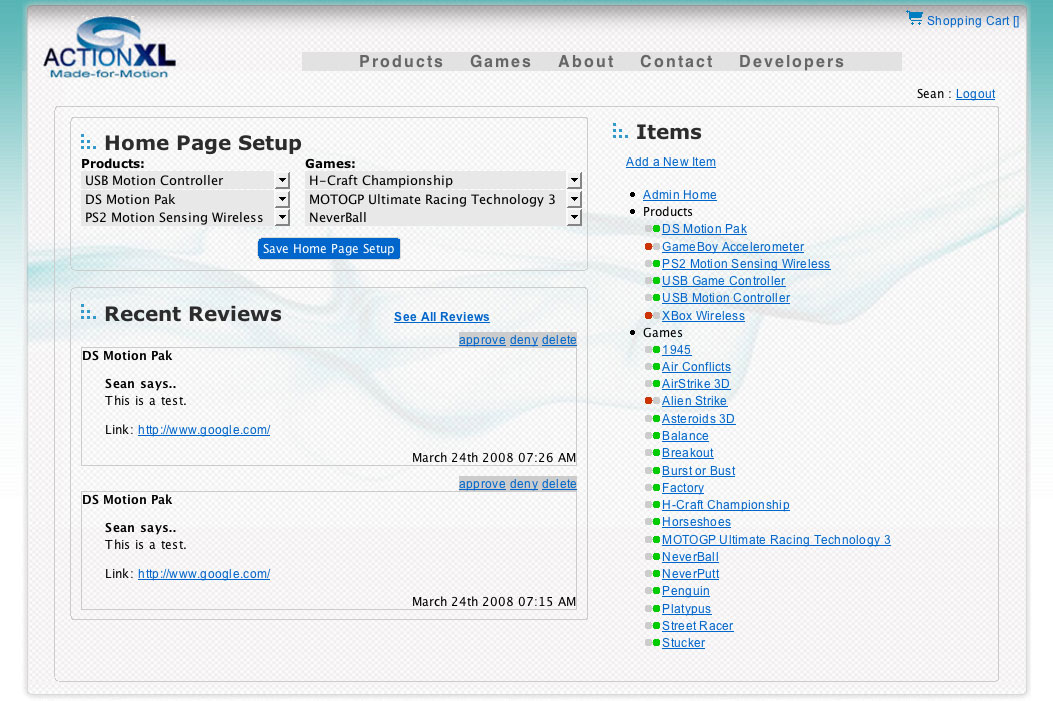Click status indicator next to USB Motion Controller link
The width and height of the screenshot is (1053, 701).
pos(653,298)
